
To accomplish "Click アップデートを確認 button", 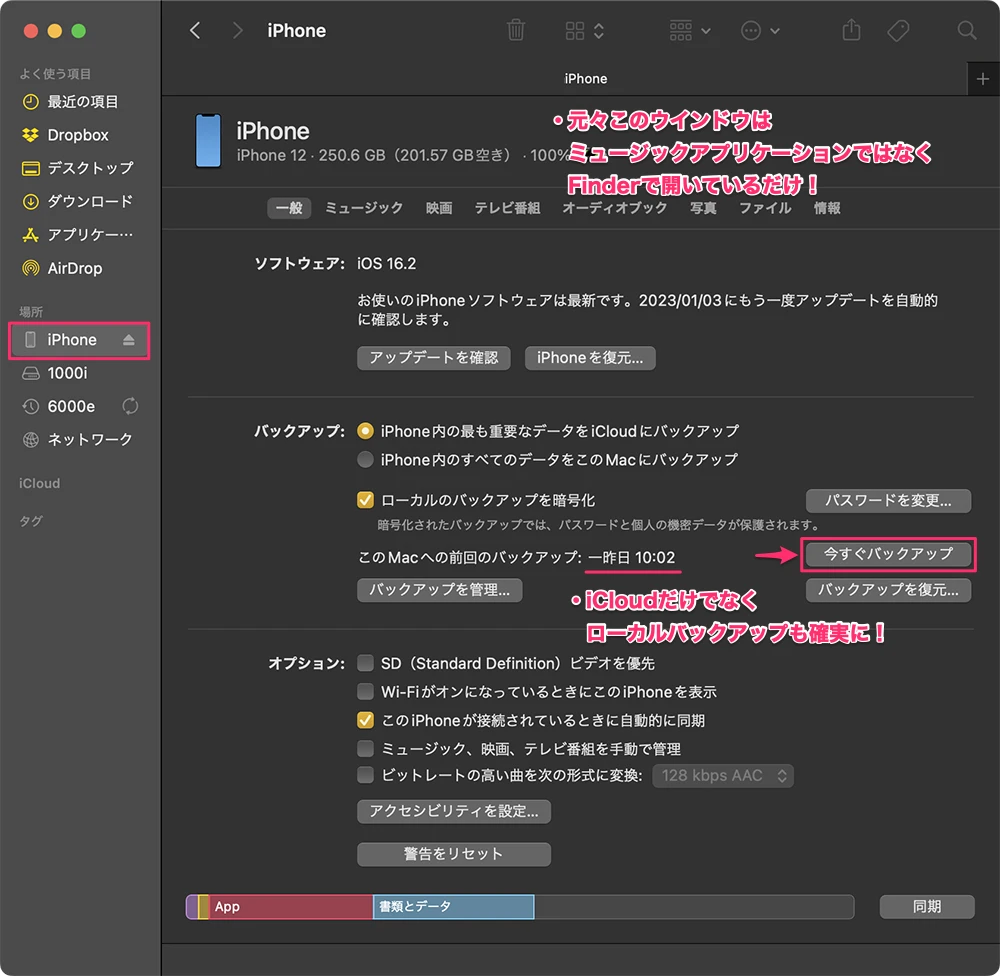I will [x=434, y=358].
